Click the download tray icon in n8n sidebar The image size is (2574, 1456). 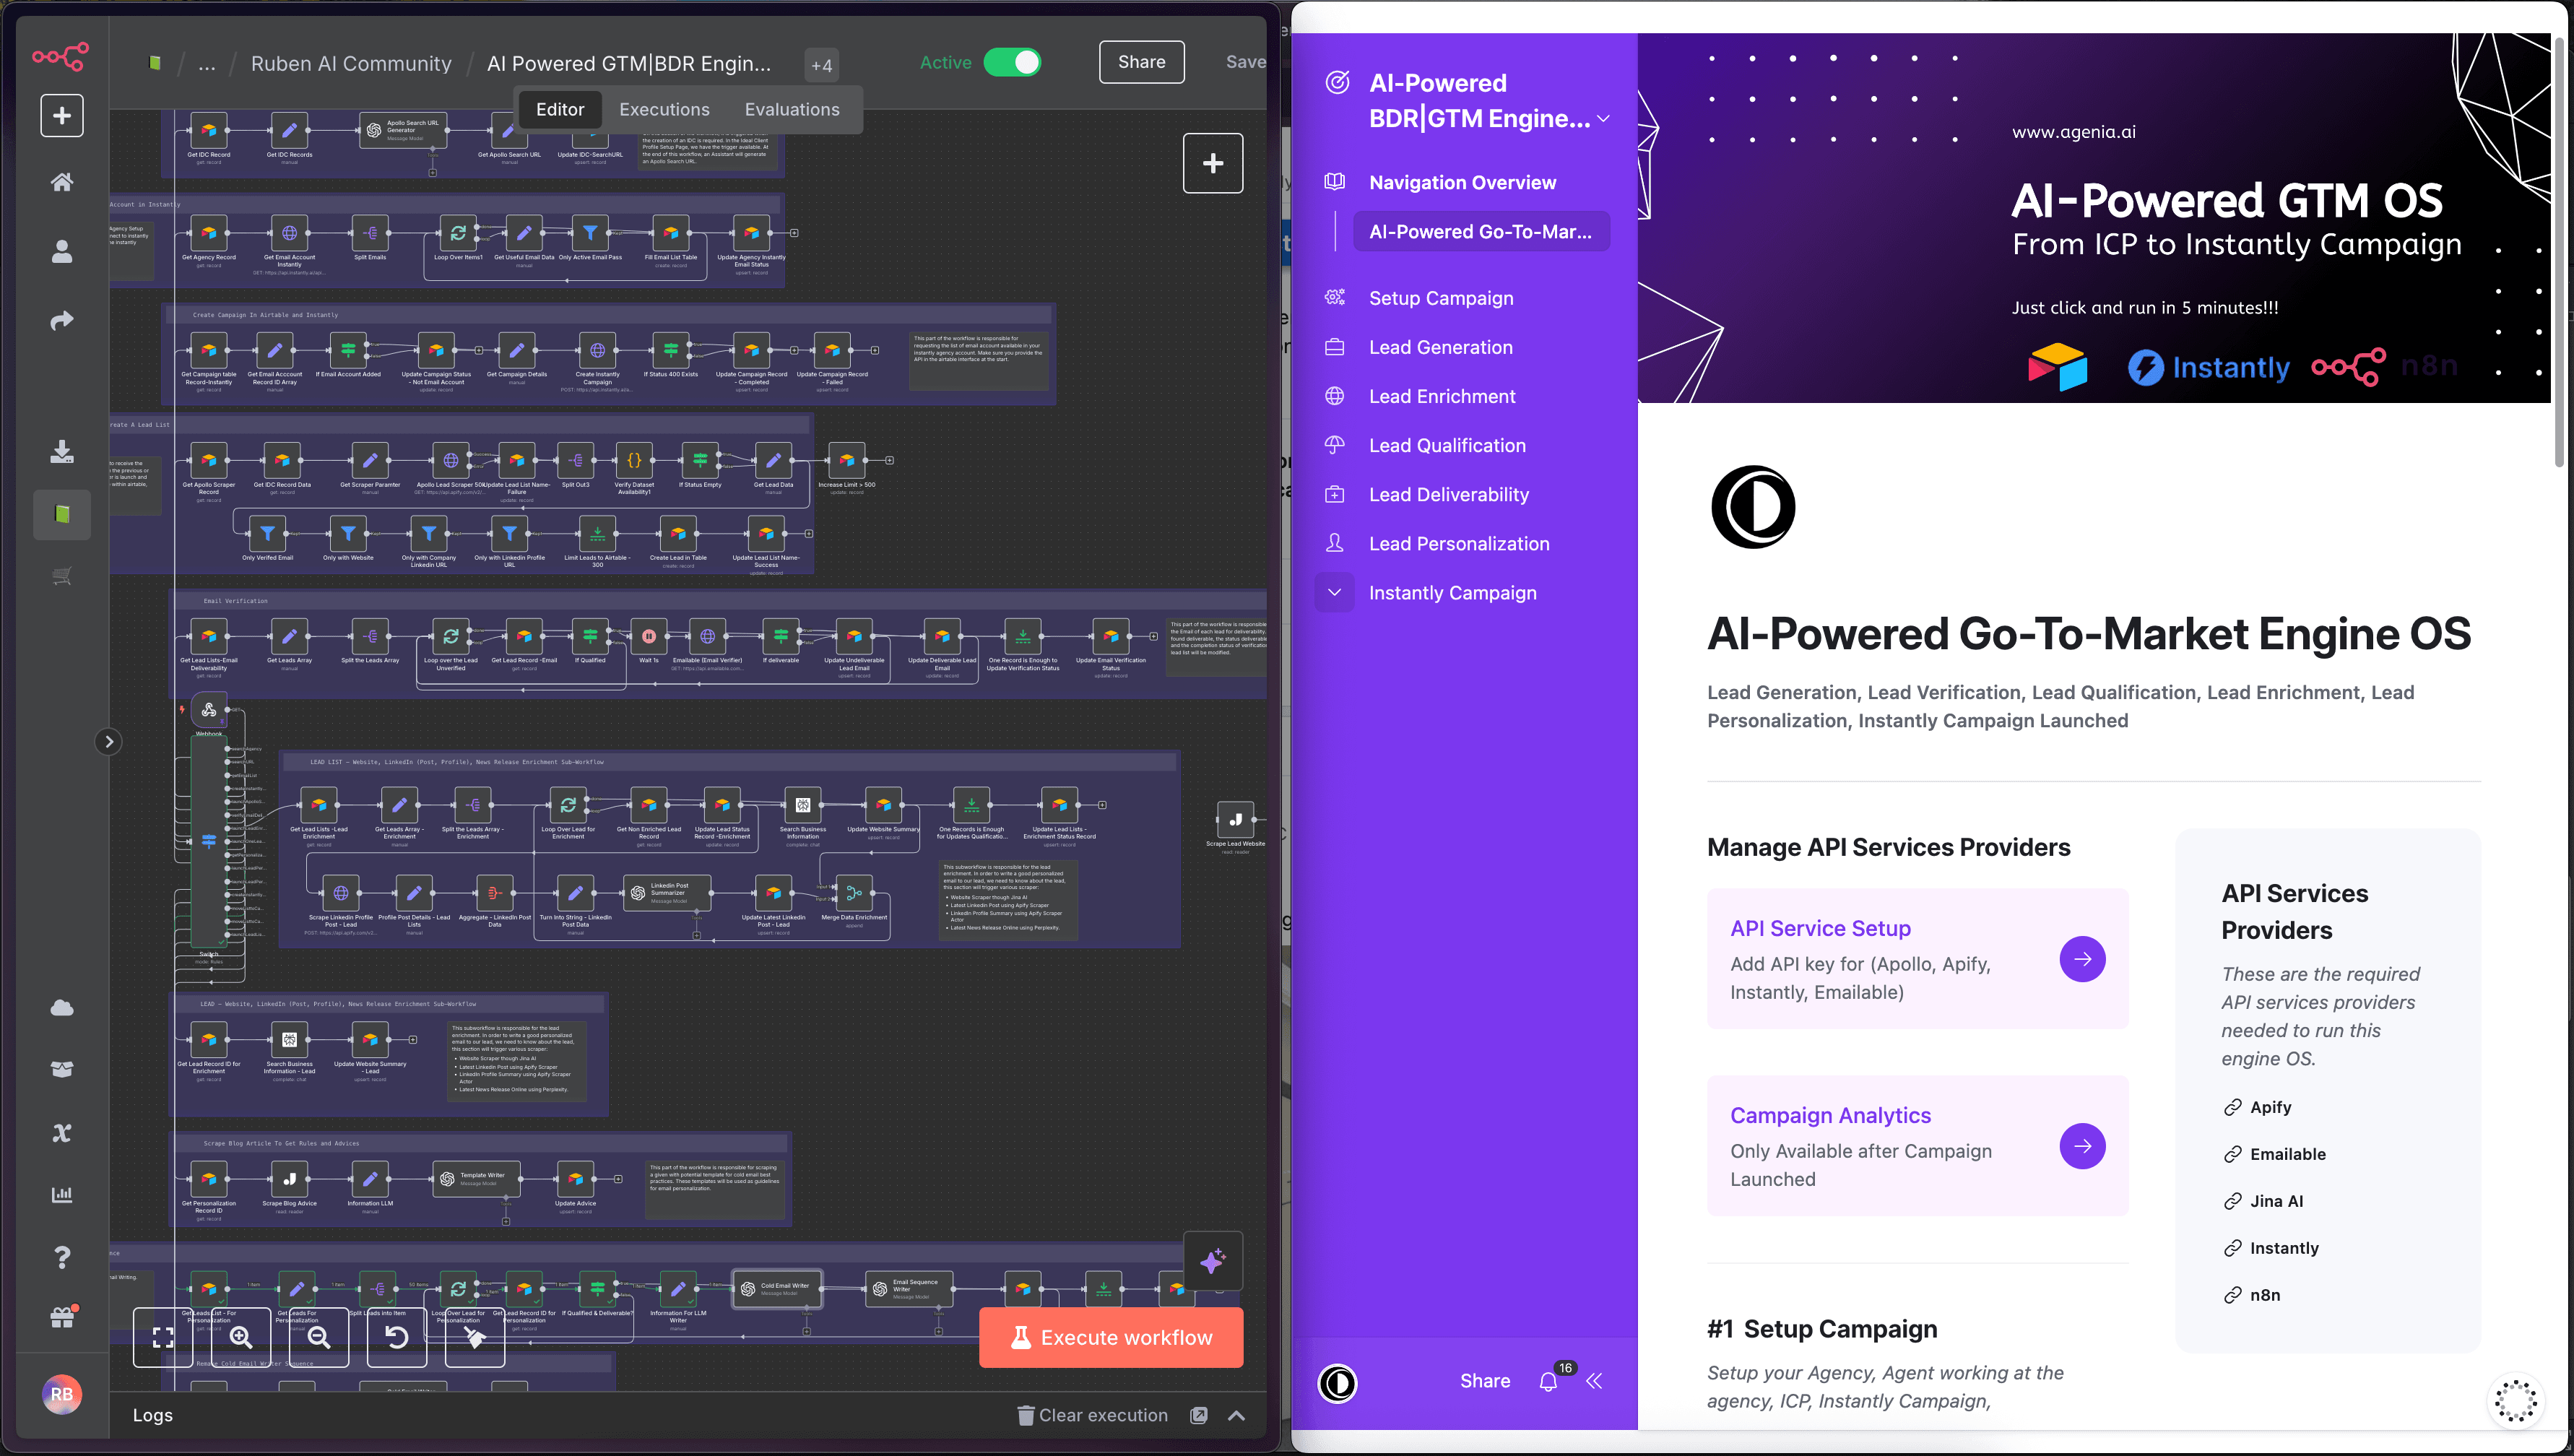point(62,452)
